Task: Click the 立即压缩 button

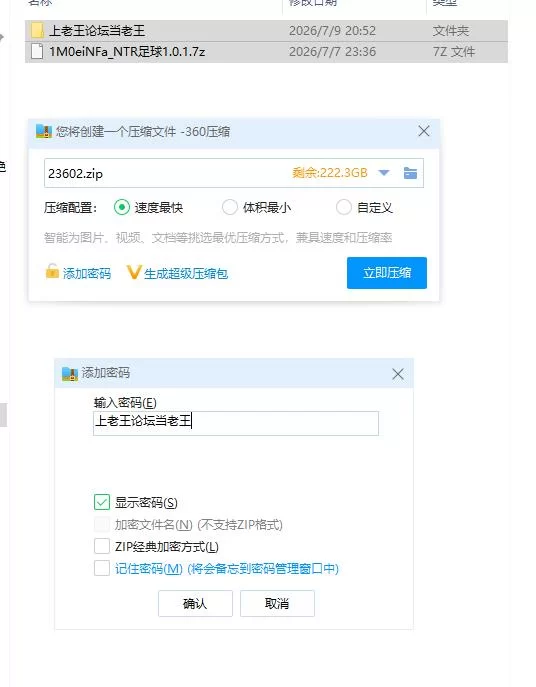Action: click(x=387, y=273)
